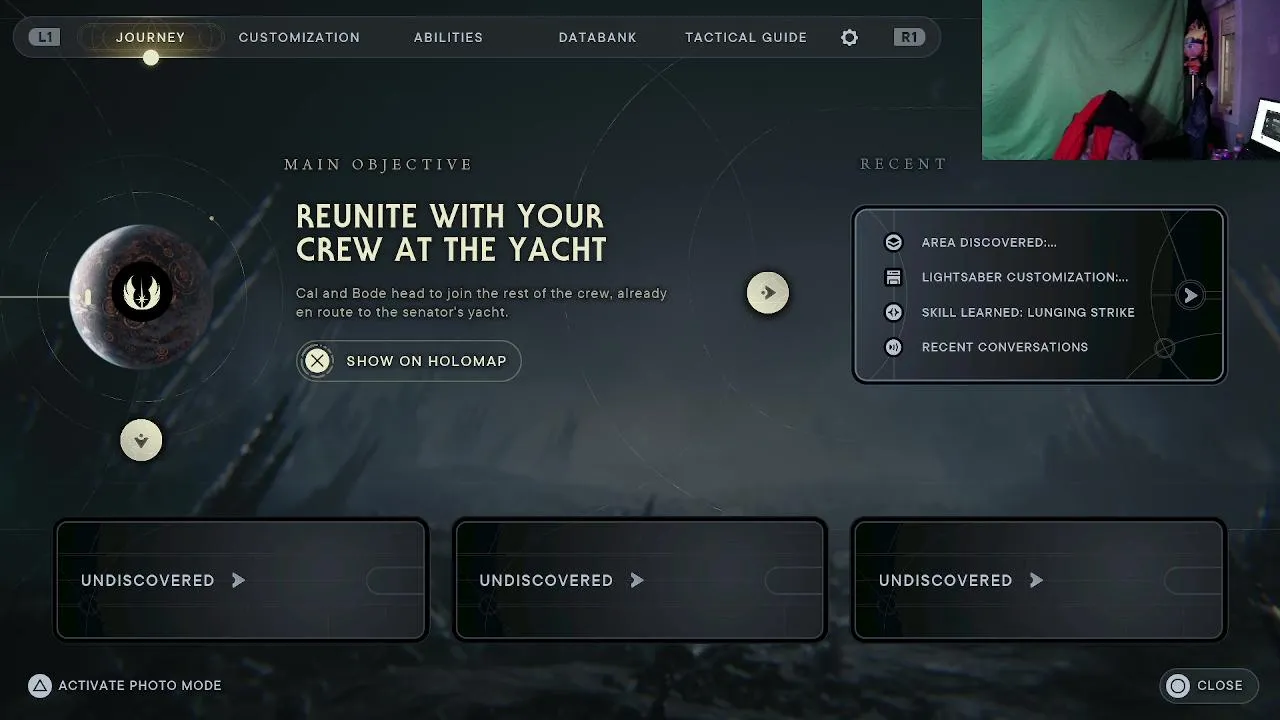
Task: Open the Tactical Guide tab
Action: (746, 37)
